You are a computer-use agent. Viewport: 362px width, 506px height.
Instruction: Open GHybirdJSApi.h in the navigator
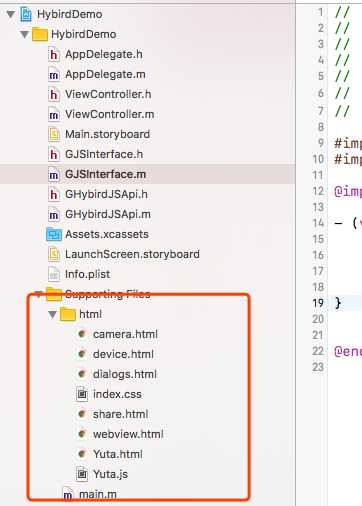106,194
